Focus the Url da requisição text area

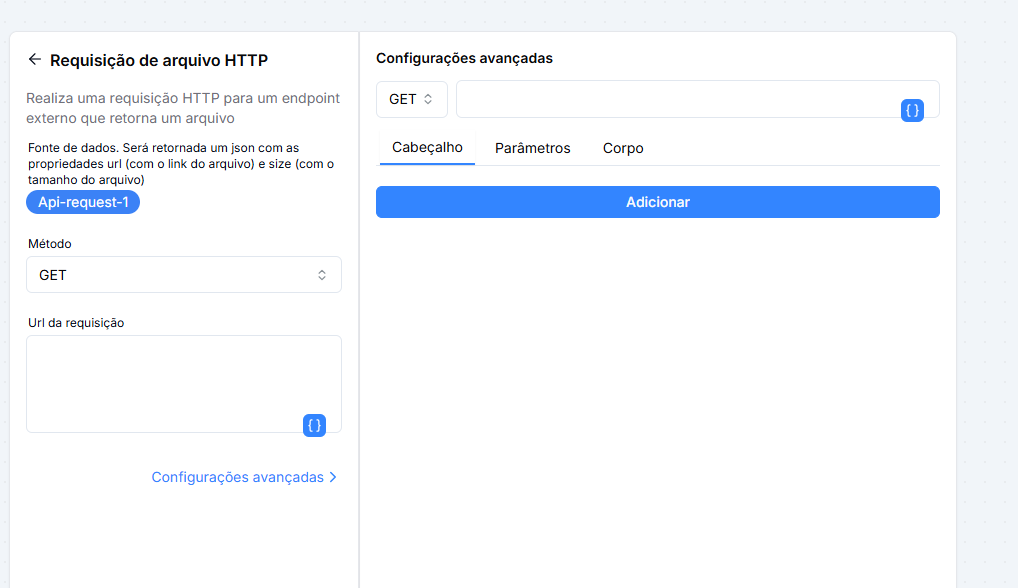pyautogui.click(x=184, y=384)
